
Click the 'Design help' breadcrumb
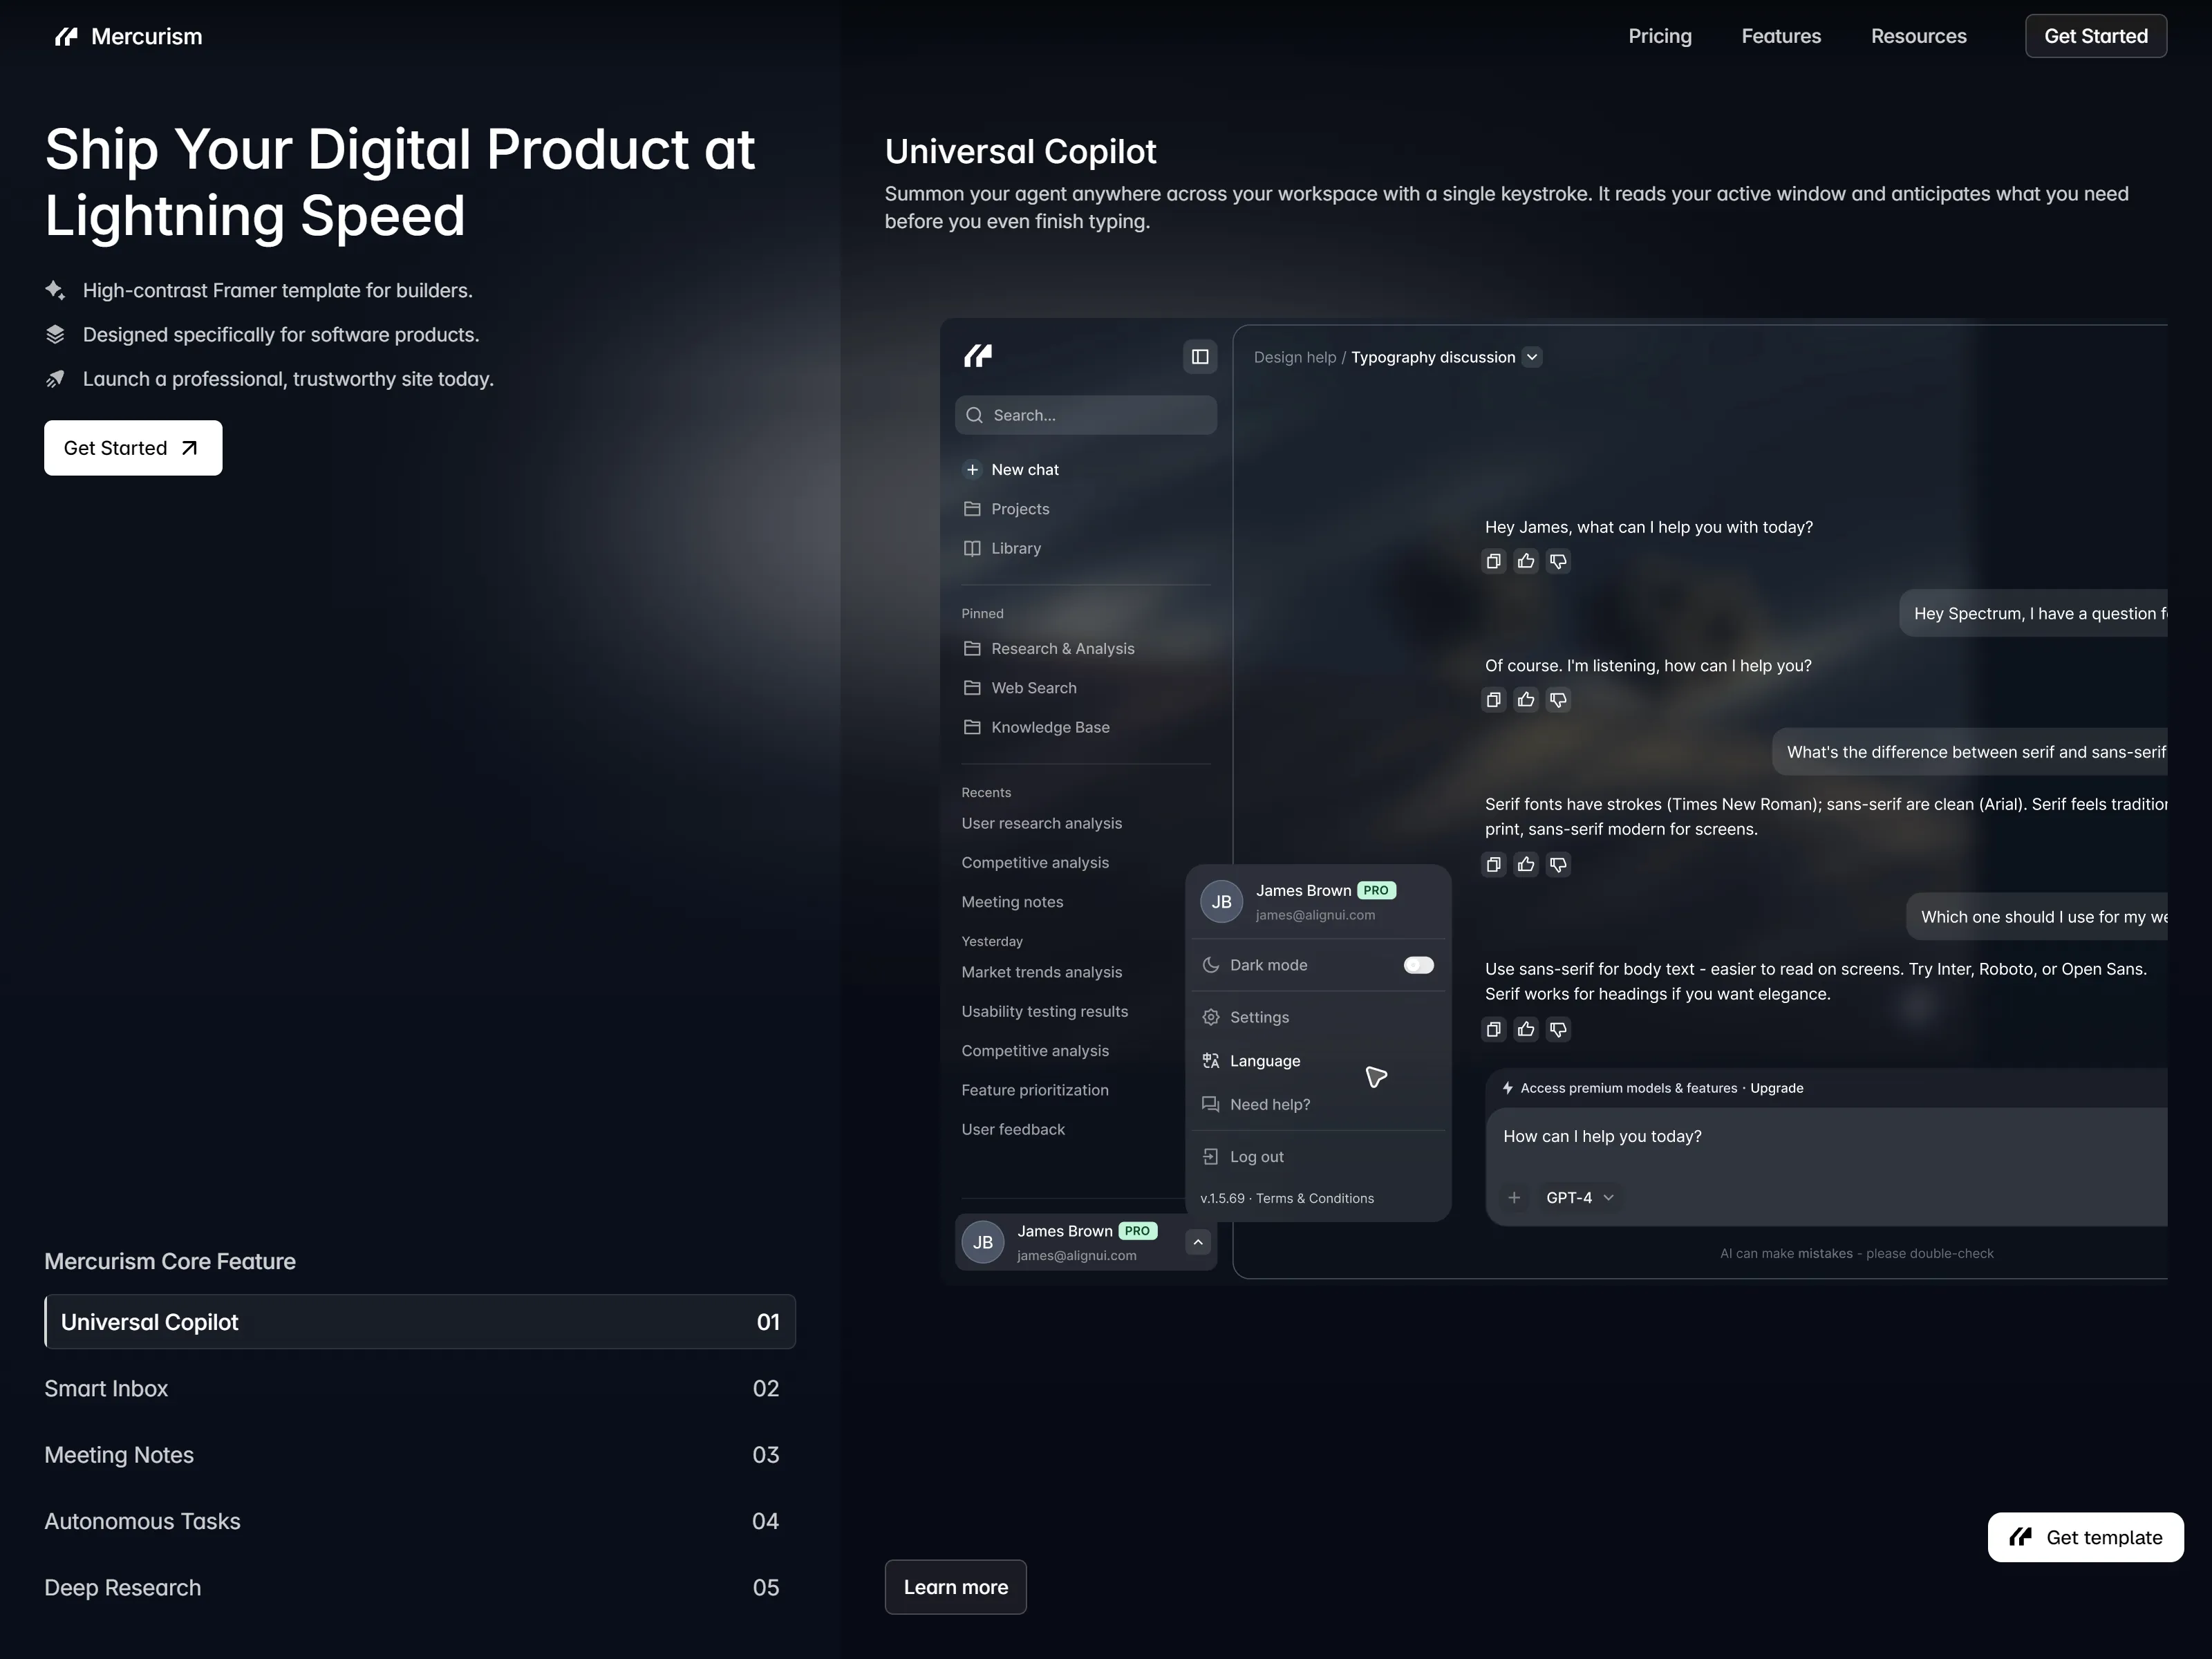point(1294,357)
